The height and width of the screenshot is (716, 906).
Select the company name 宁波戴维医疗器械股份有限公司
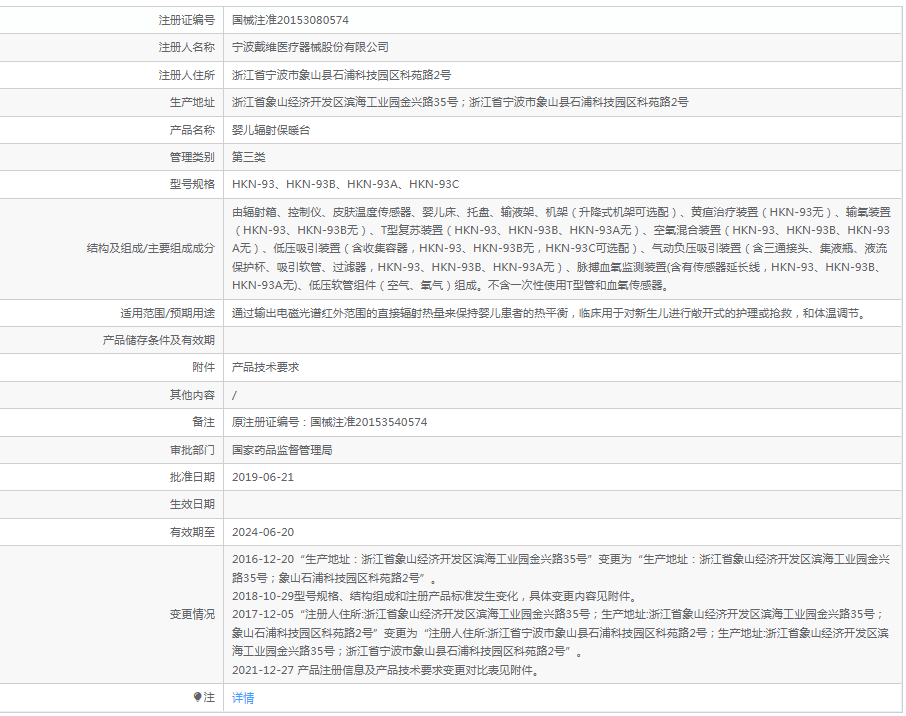click(310, 47)
